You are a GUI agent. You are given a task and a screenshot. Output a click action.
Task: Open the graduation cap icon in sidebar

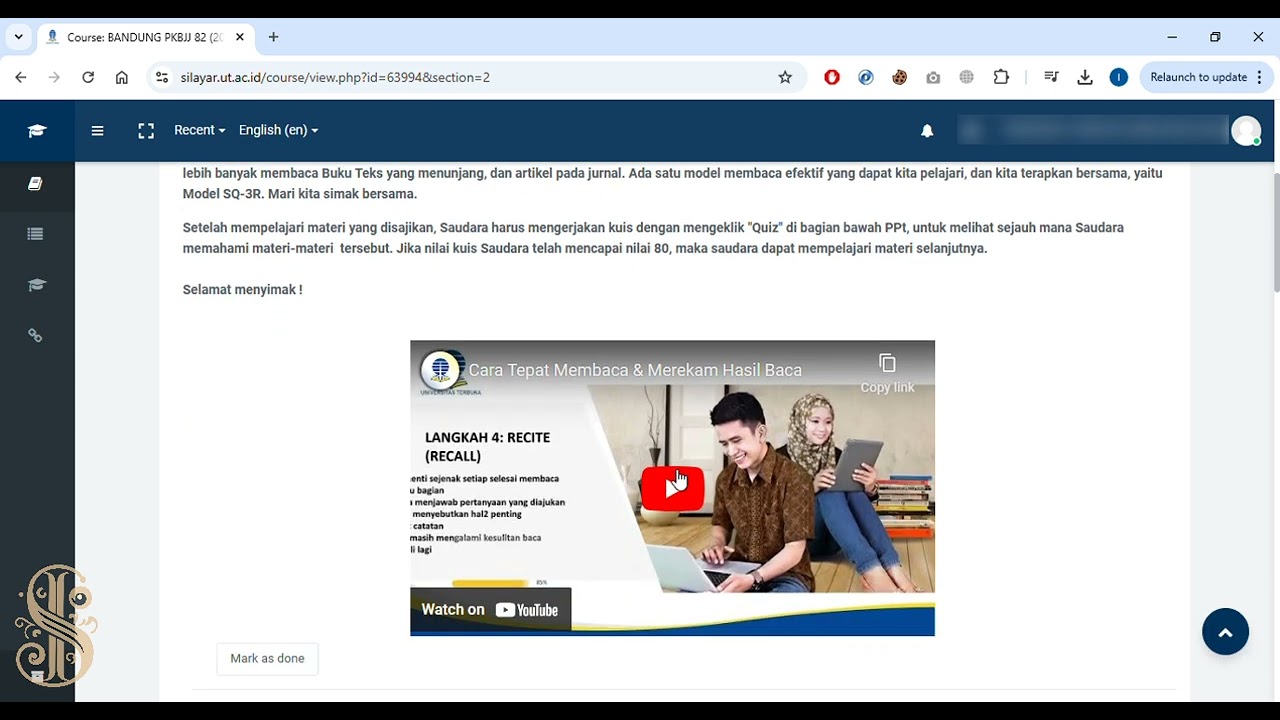click(36, 285)
